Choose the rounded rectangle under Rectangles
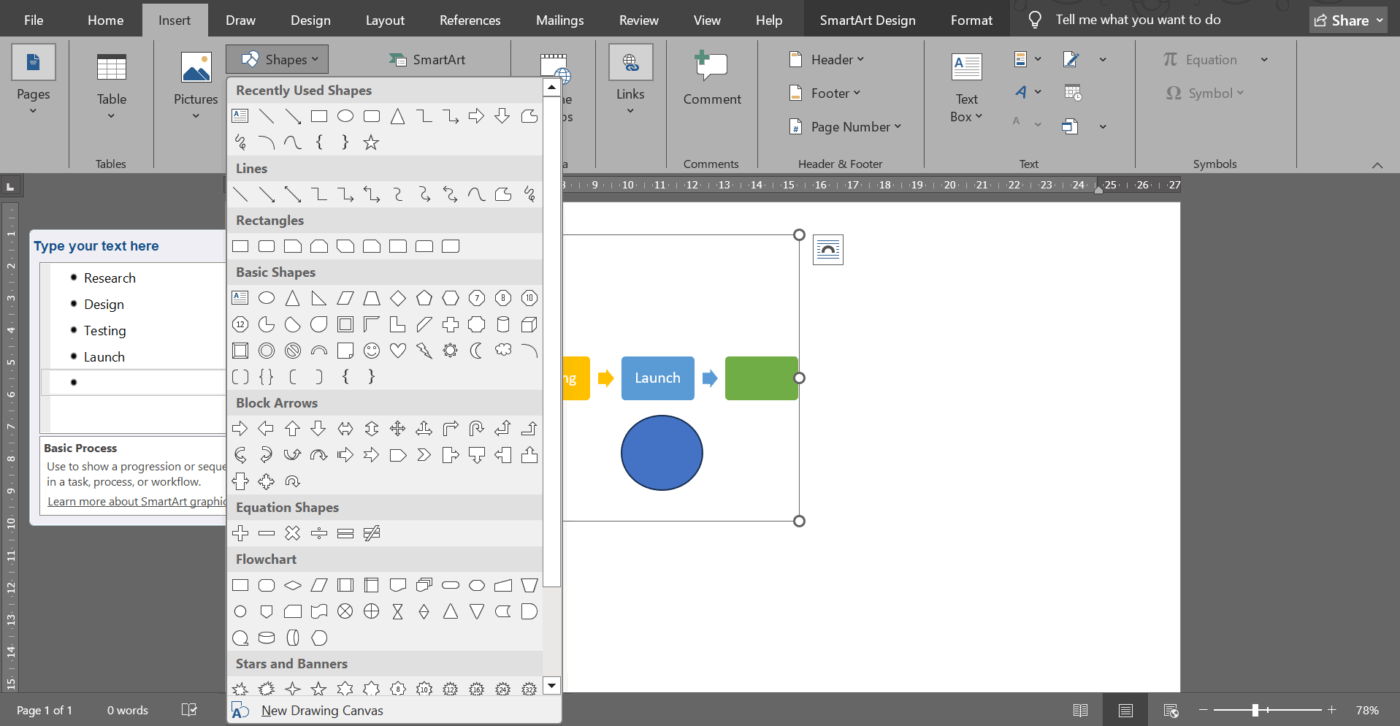 266,245
